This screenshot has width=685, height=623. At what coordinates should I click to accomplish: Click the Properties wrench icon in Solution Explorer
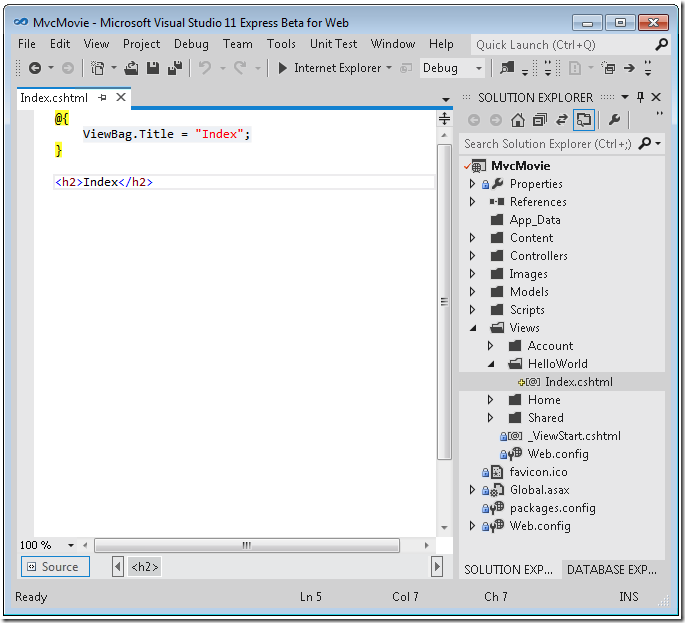pos(614,120)
